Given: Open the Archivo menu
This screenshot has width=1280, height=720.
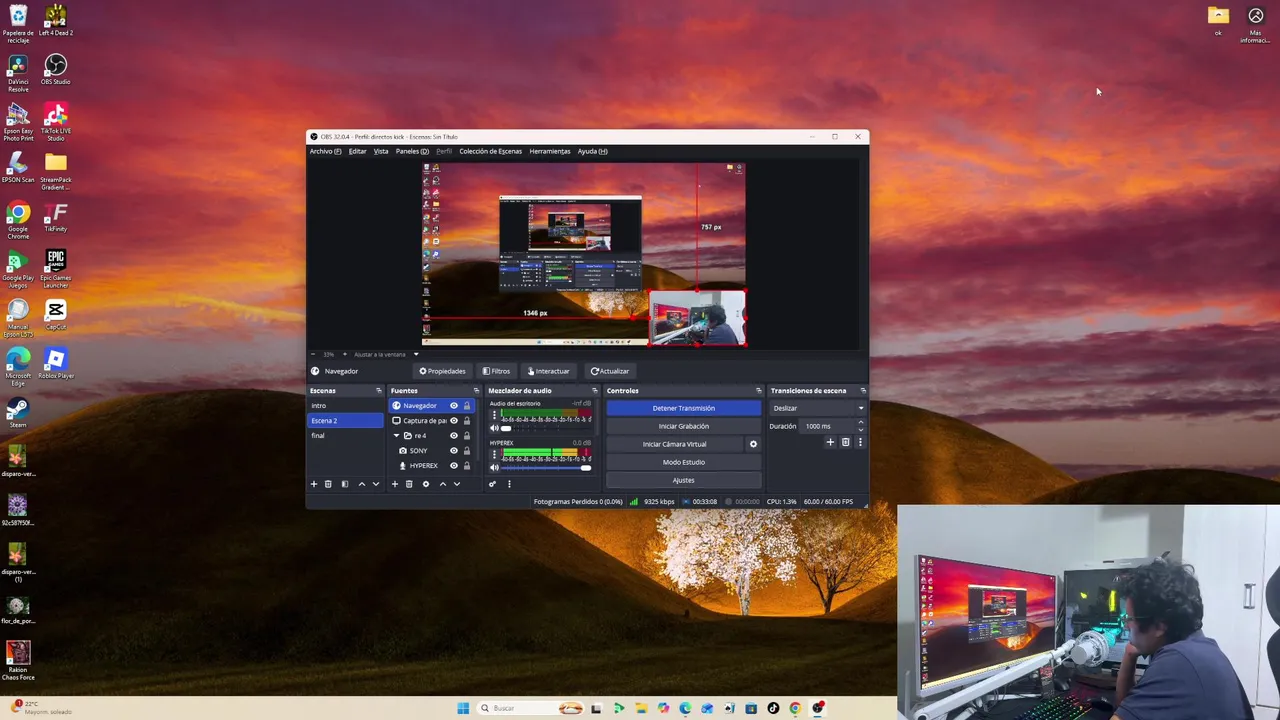Looking at the screenshot, I should tap(325, 151).
